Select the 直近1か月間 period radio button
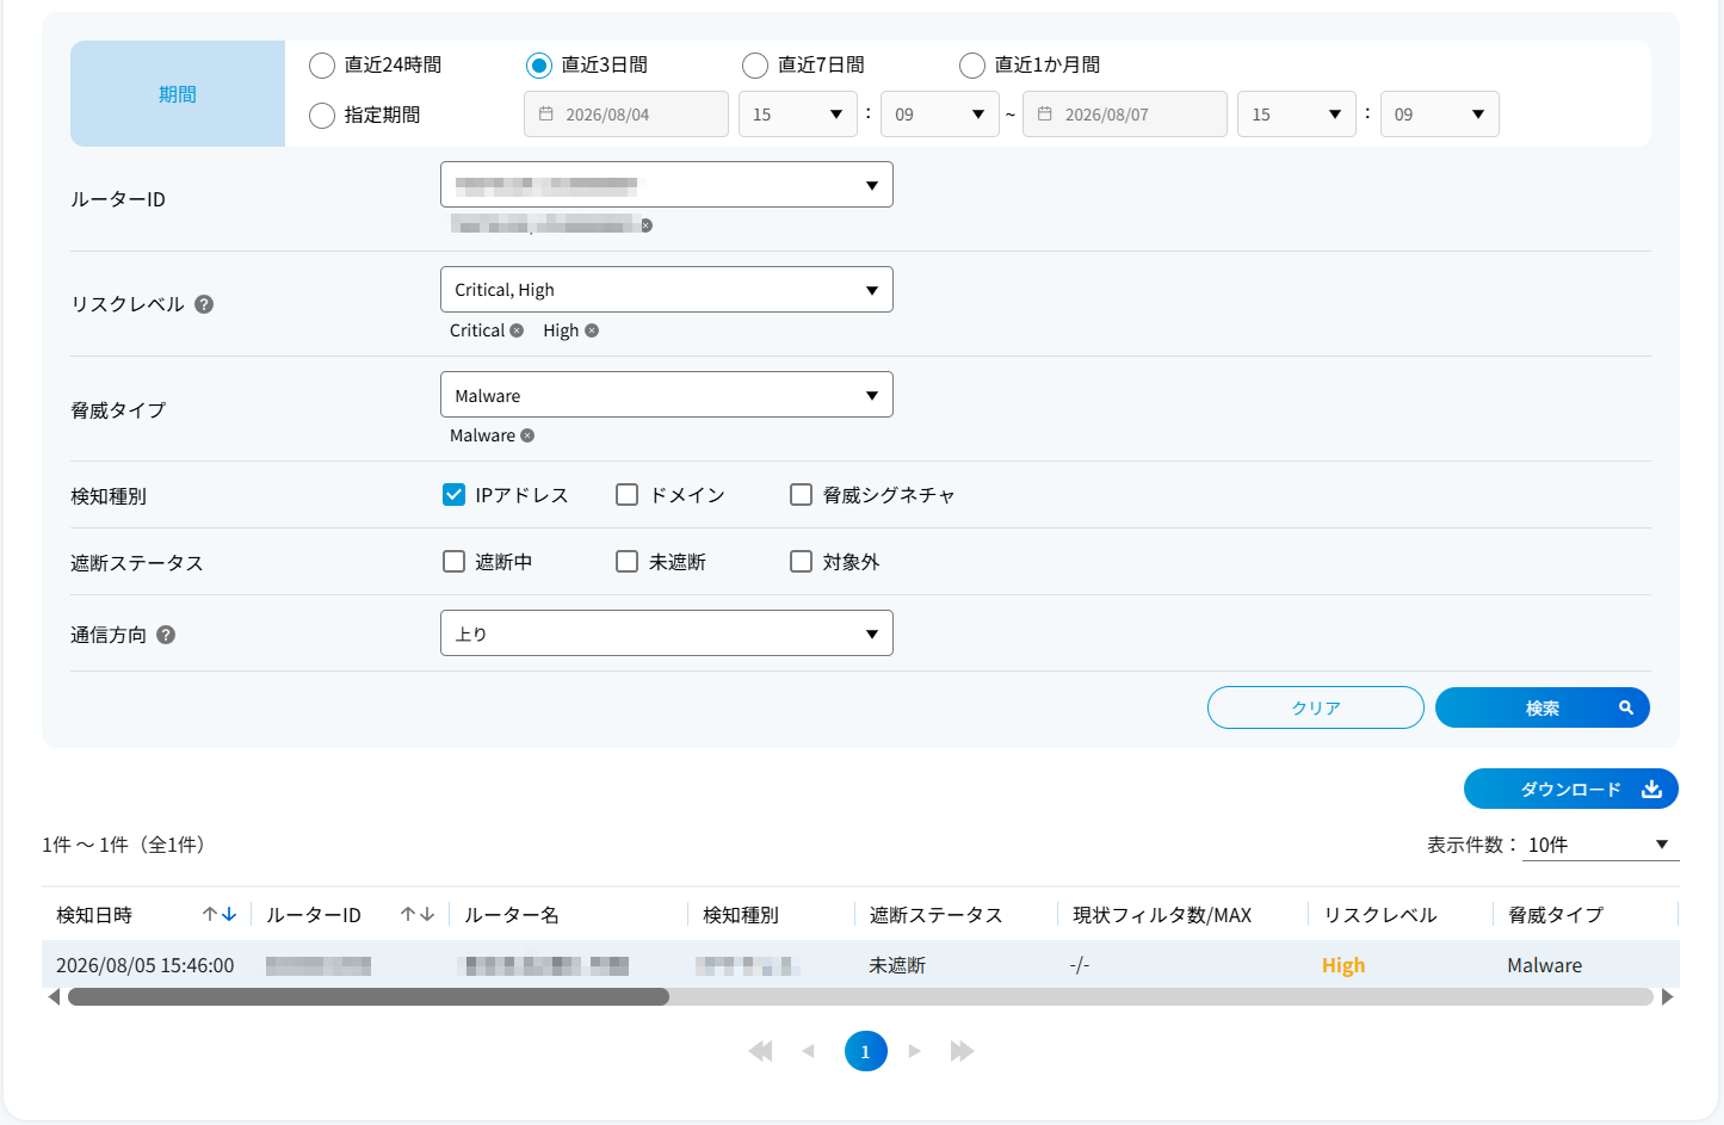This screenshot has height=1125, width=1724. tap(972, 66)
